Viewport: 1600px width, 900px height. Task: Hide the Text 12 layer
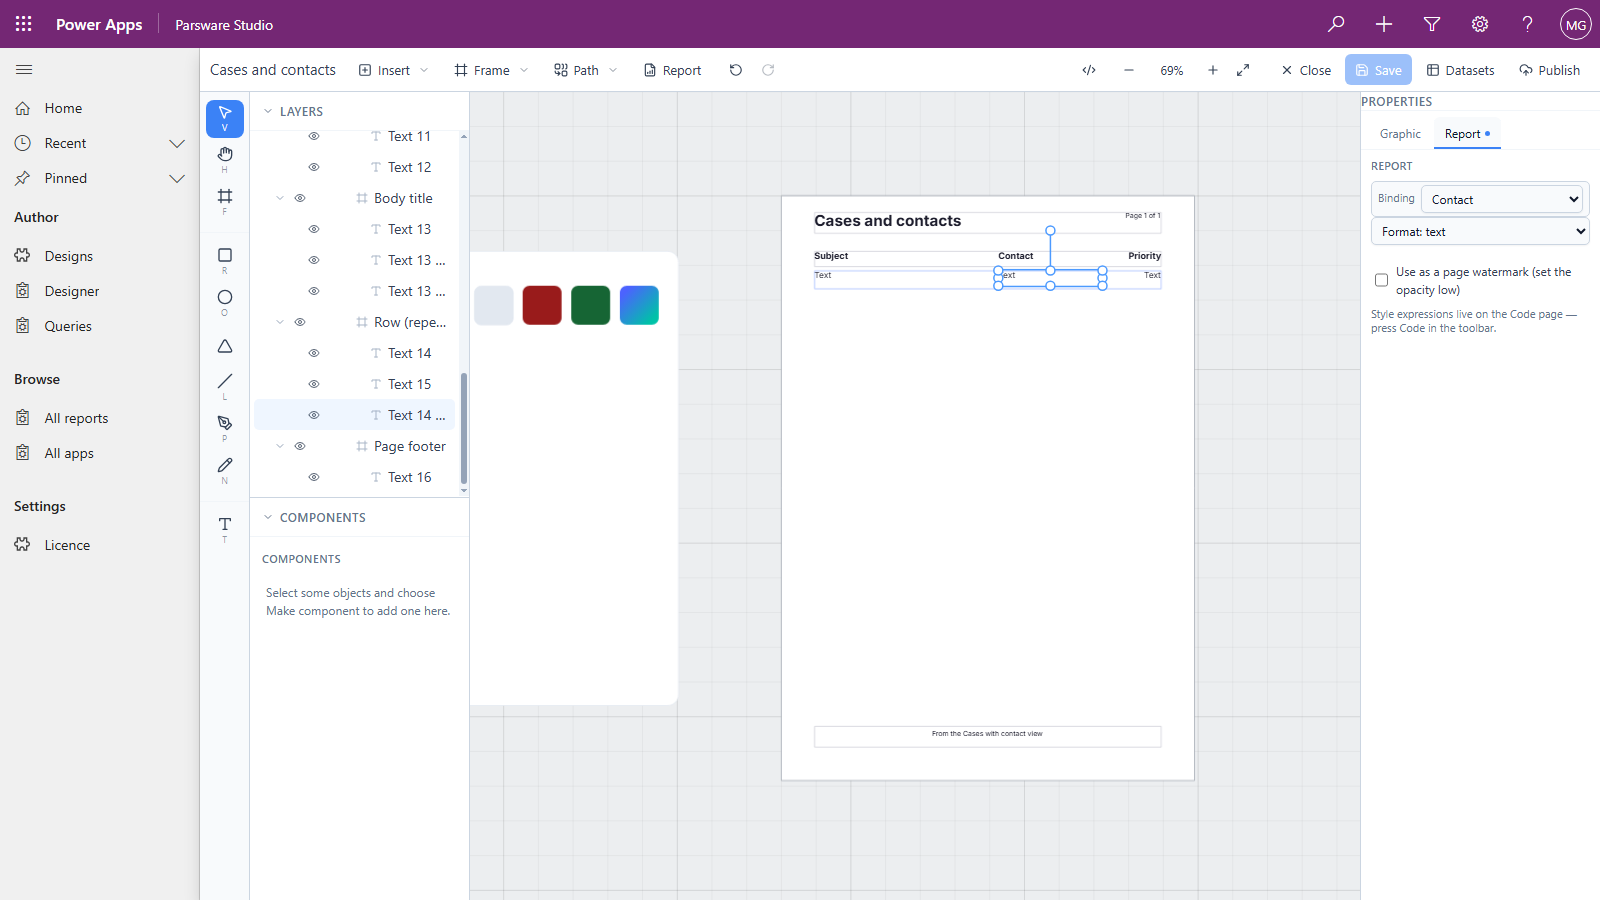[314, 167]
